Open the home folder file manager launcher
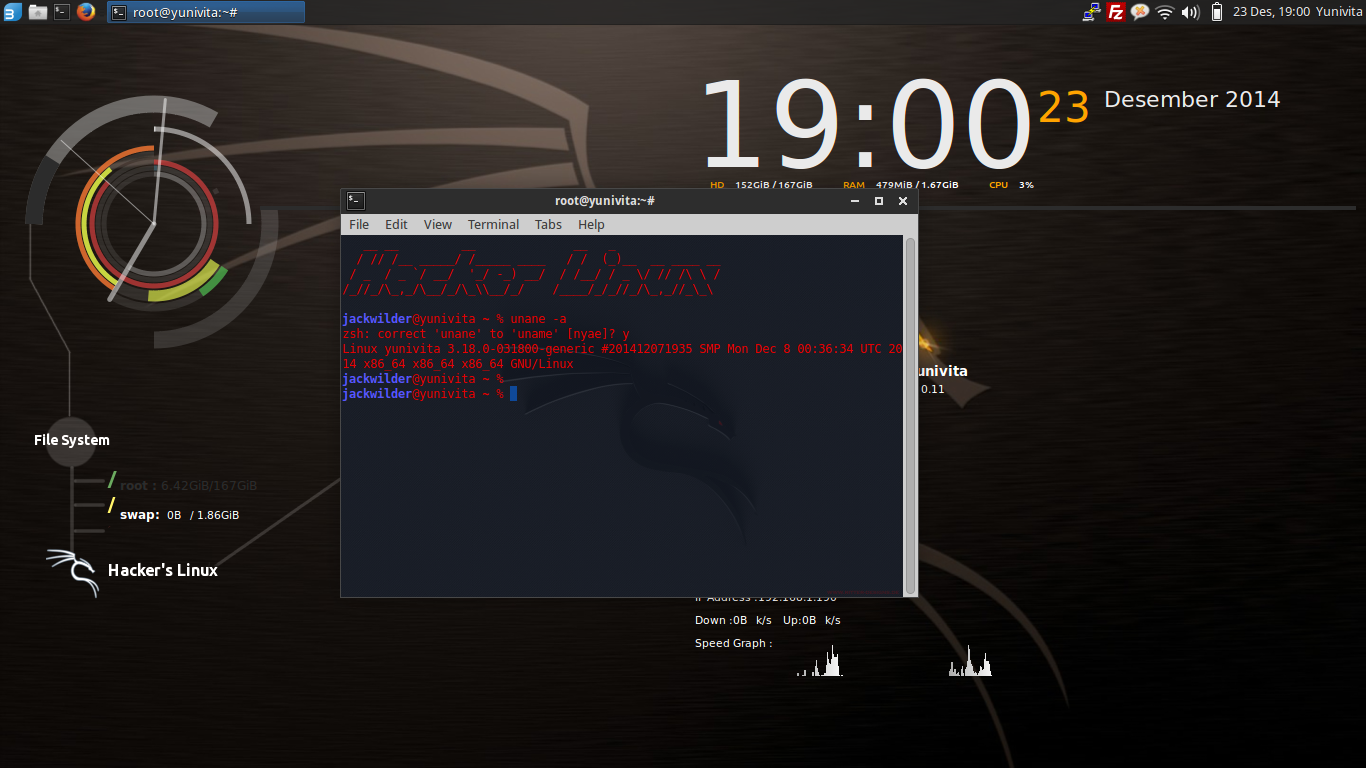Viewport: 1366px width, 768px height. point(38,12)
